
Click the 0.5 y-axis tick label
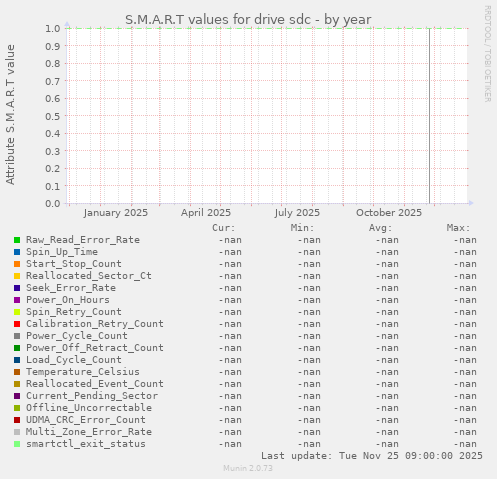(53, 116)
